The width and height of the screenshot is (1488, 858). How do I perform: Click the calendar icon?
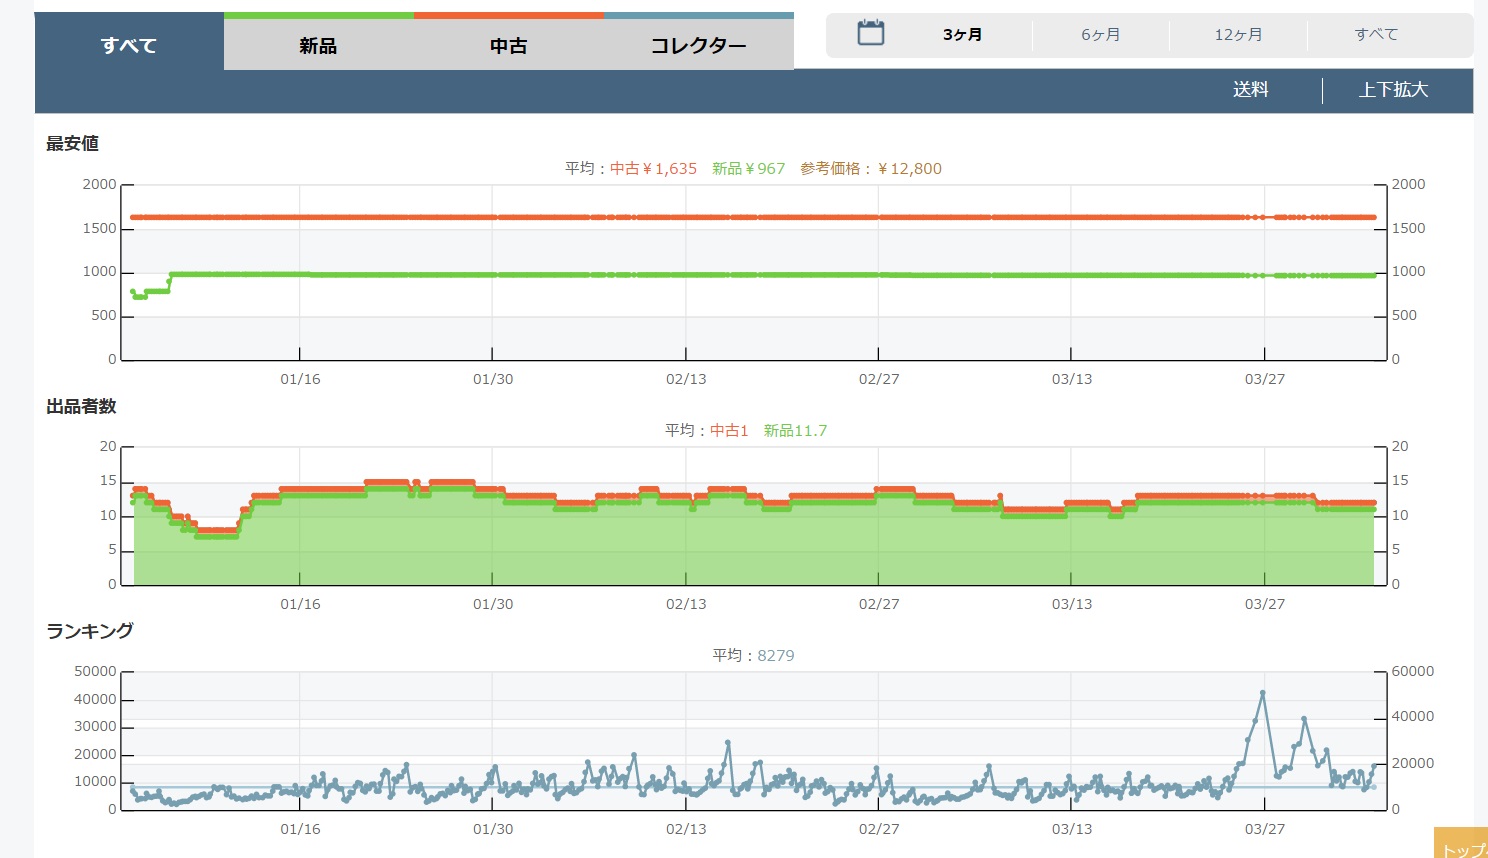pyautogui.click(x=871, y=33)
